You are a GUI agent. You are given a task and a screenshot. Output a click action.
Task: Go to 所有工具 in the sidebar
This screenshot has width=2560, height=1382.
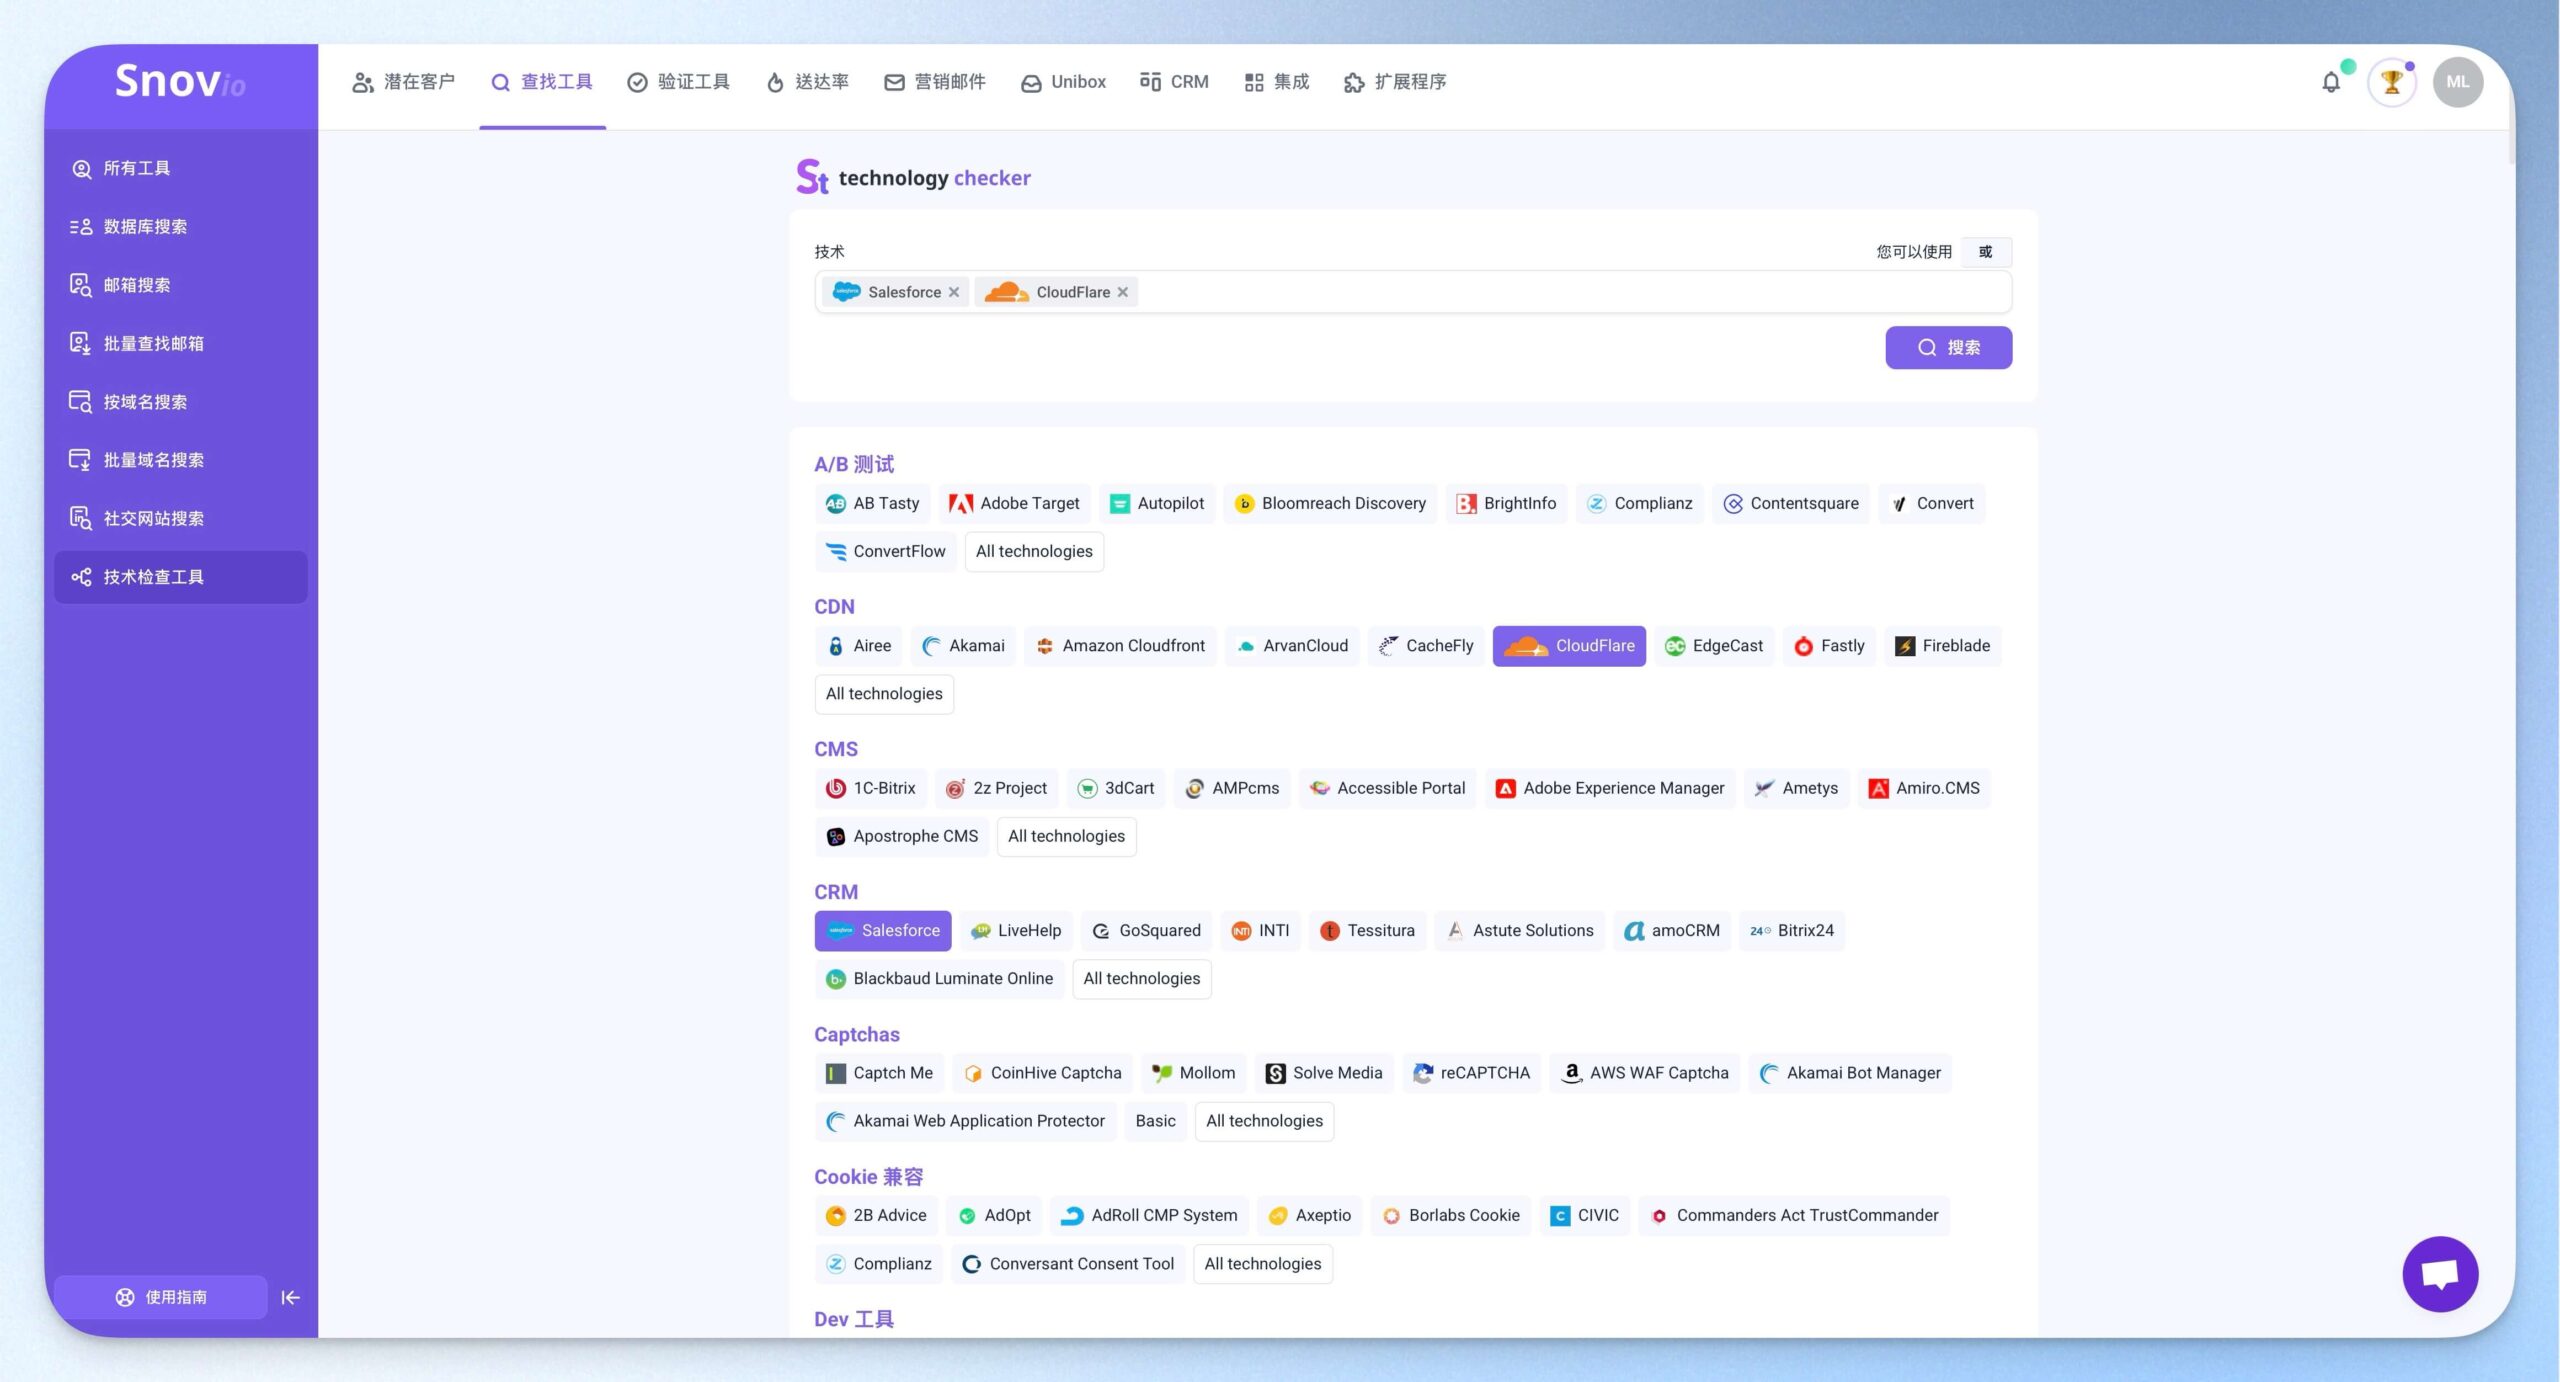[x=181, y=168]
